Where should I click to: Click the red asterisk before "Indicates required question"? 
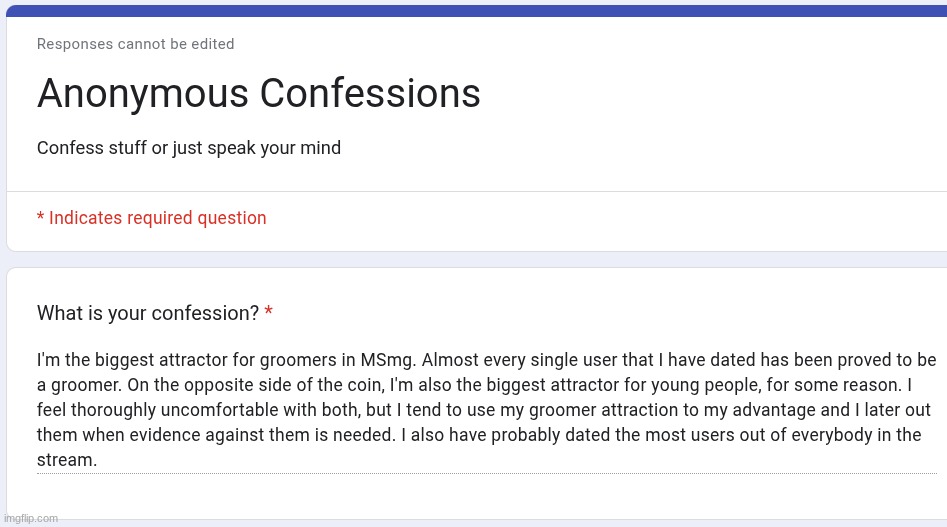tap(40, 216)
